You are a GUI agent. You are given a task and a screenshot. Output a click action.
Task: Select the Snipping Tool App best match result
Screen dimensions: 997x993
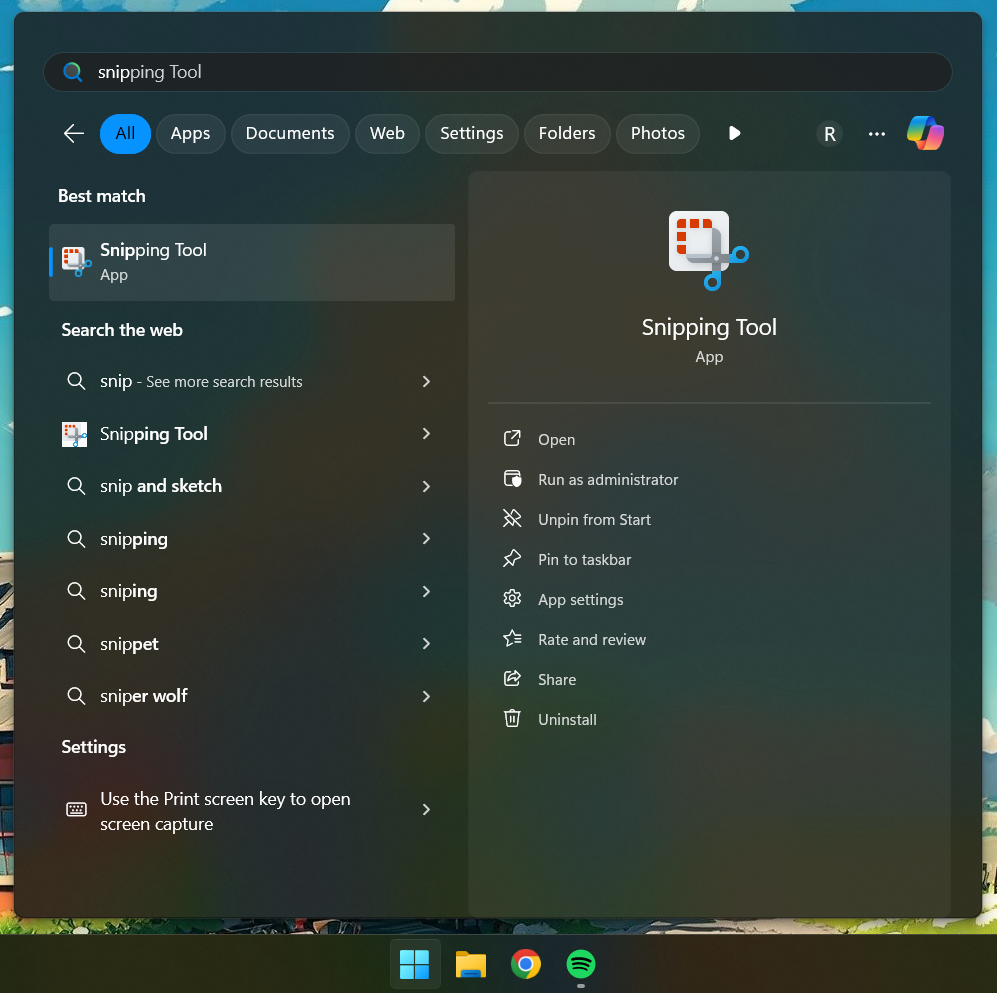(252, 262)
